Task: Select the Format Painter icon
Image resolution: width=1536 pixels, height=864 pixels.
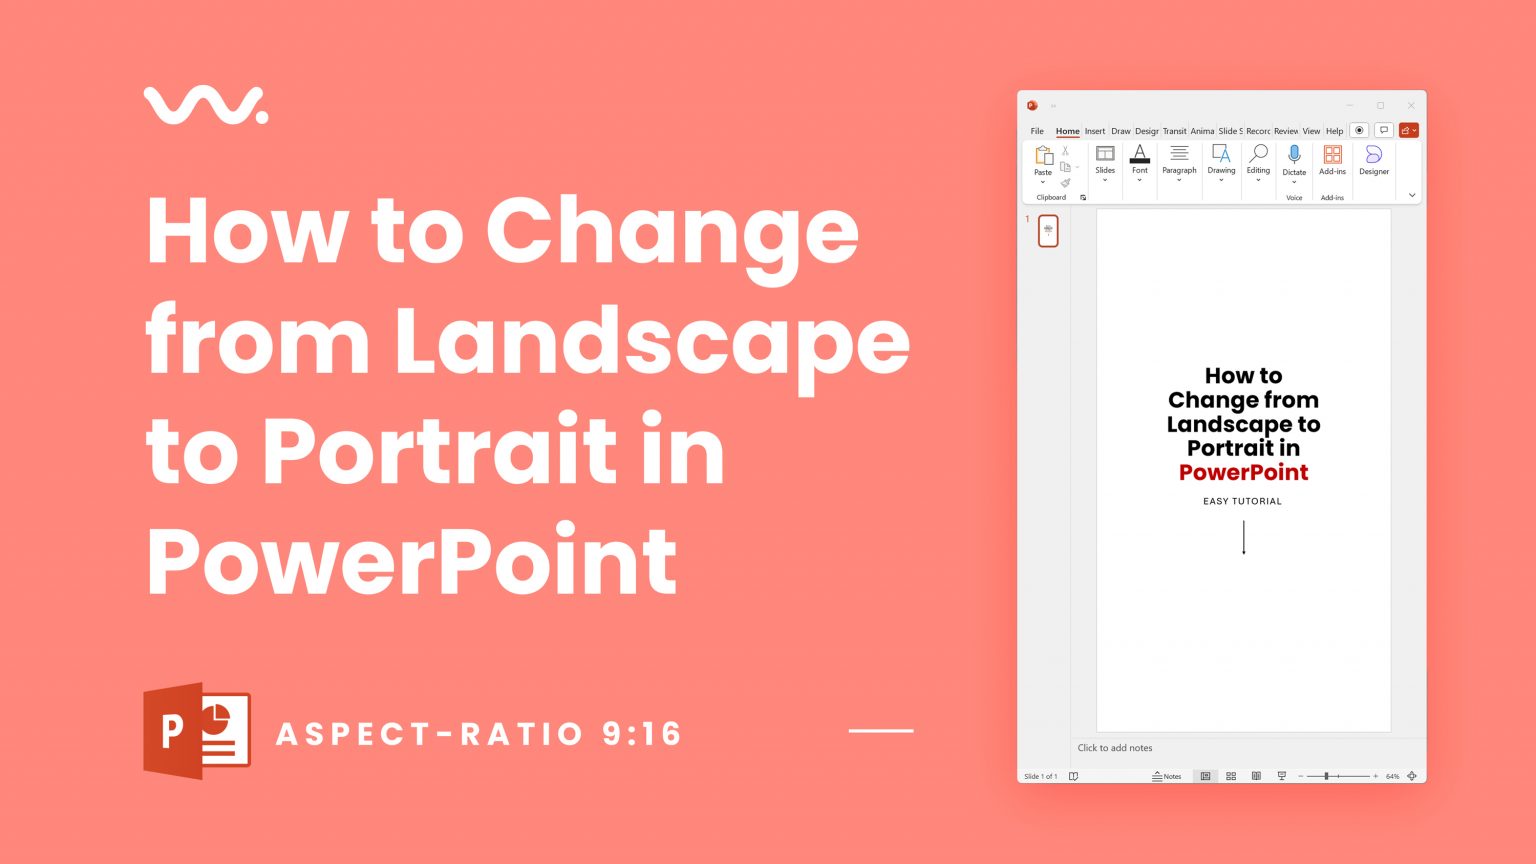Action: coord(1066,183)
